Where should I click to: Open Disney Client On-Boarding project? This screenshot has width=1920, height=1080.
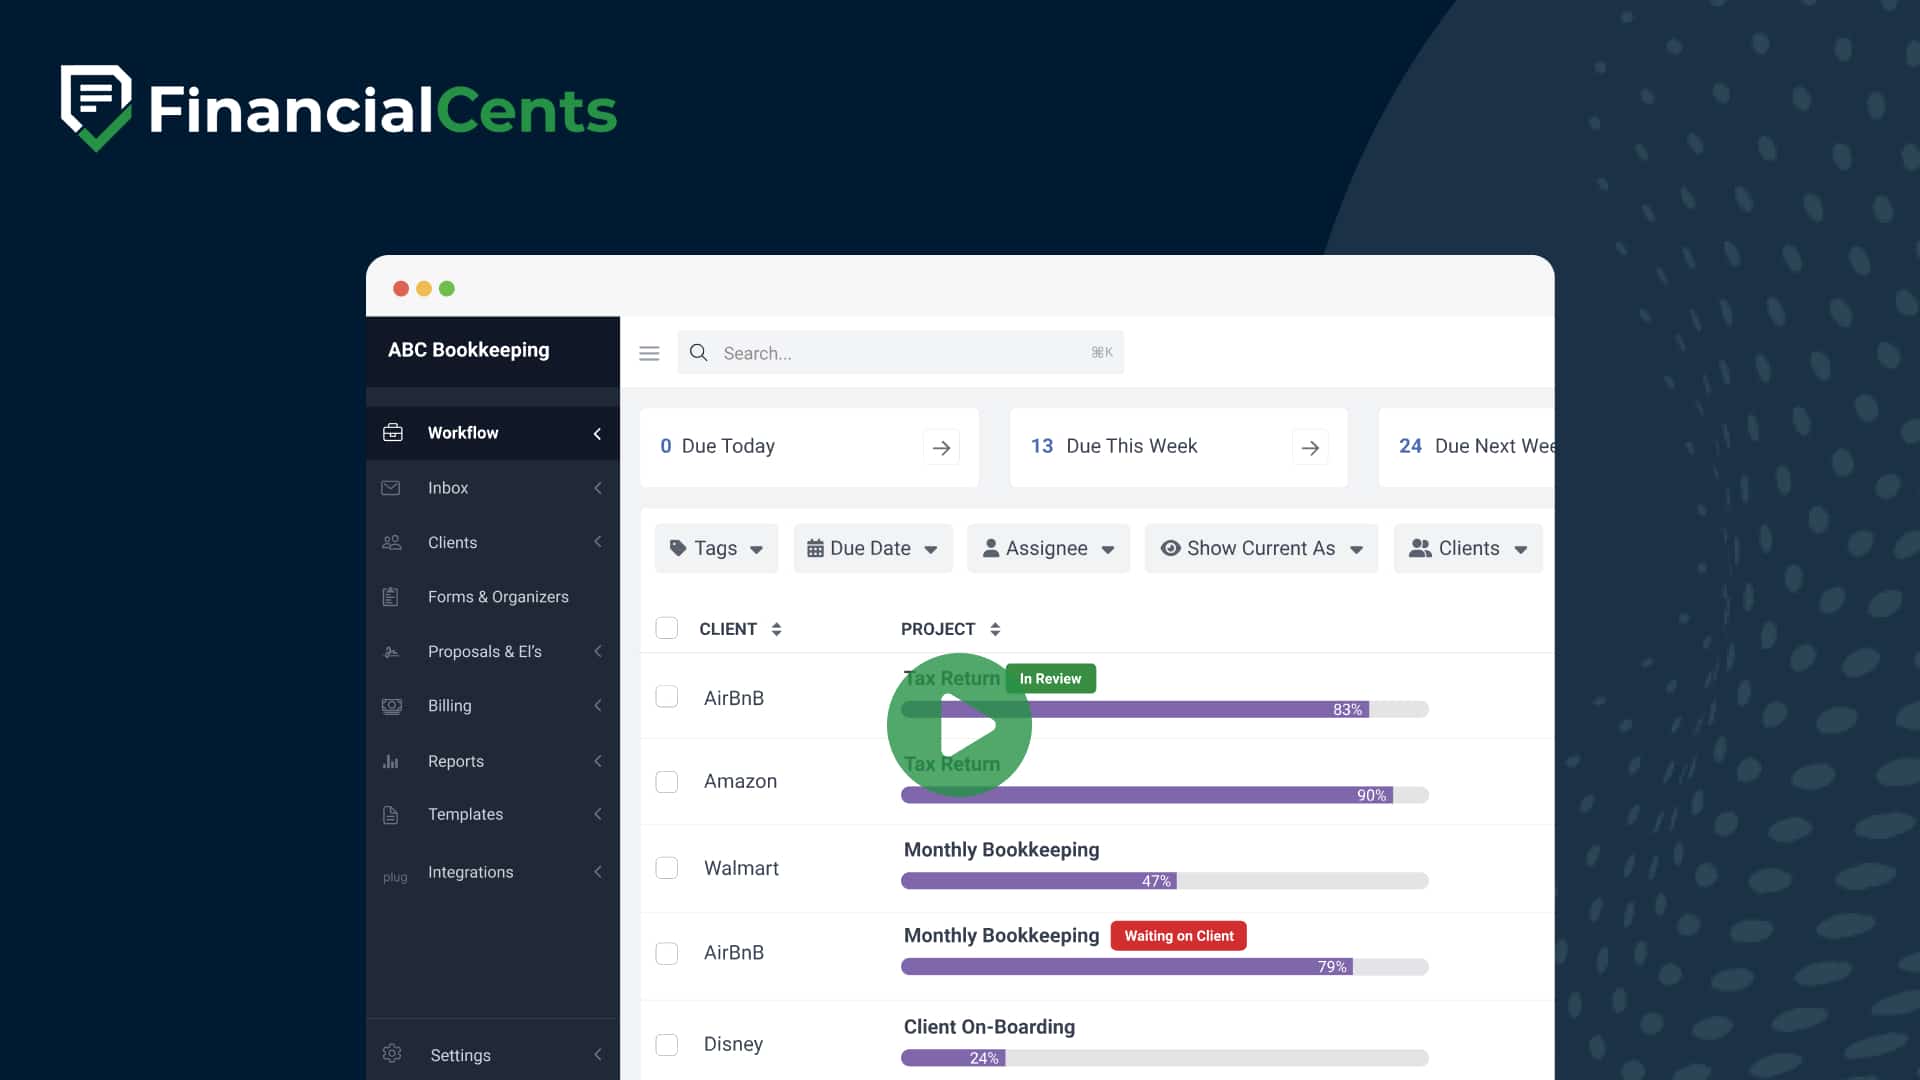click(989, 1027)
